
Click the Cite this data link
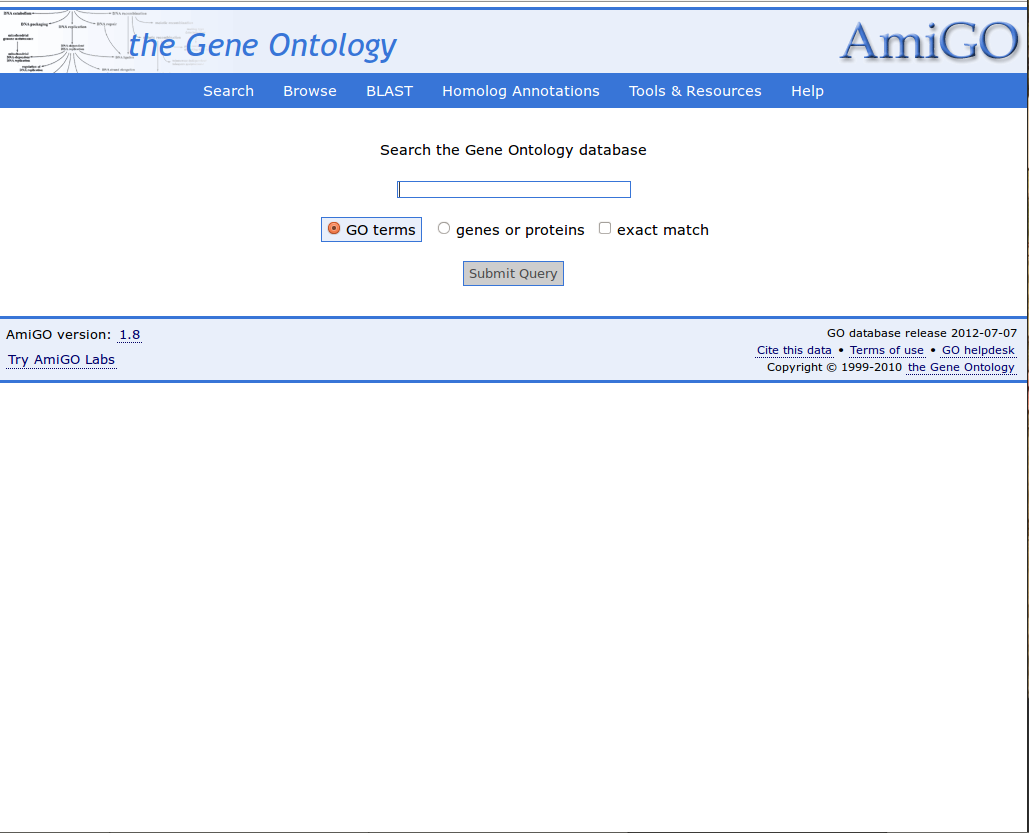794,350
